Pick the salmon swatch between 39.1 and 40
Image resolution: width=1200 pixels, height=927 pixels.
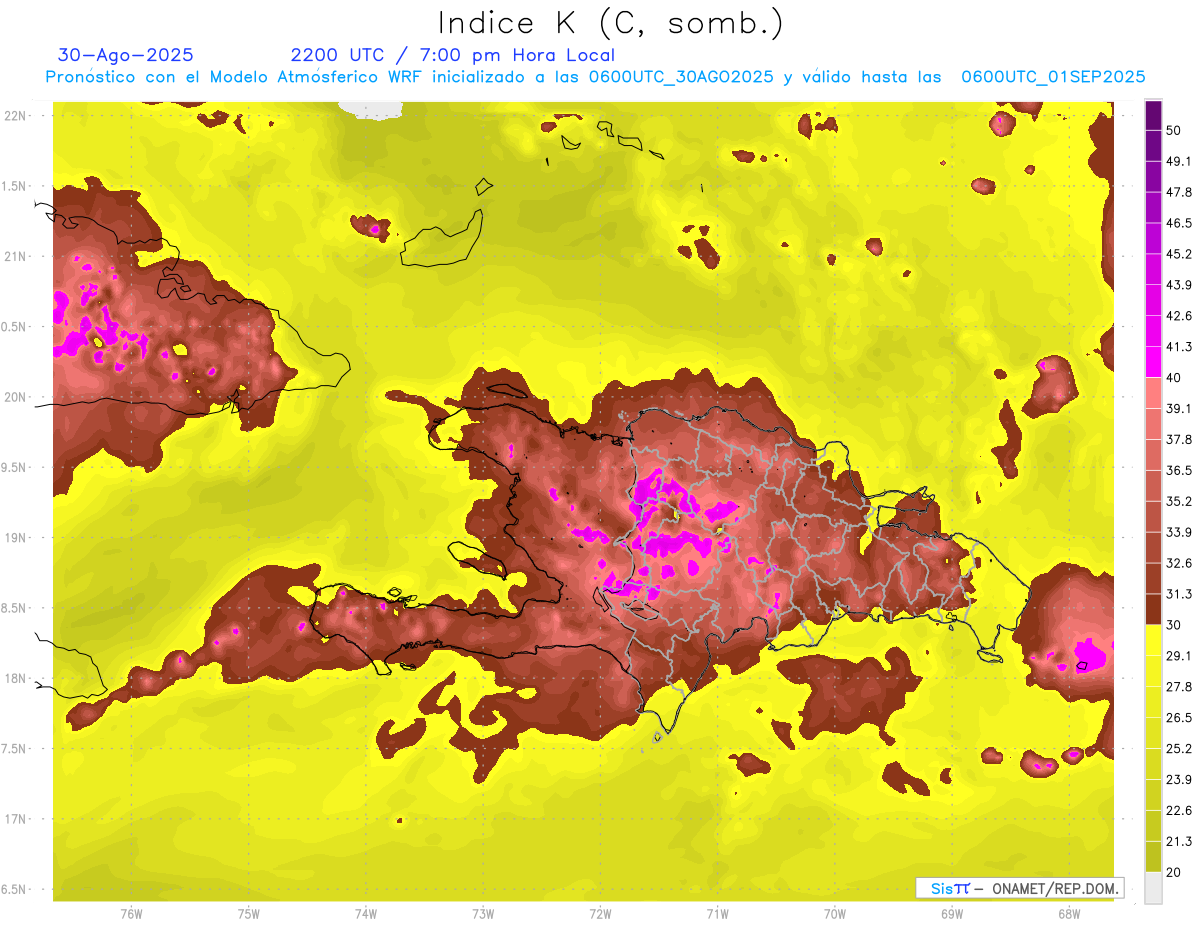pos(1153,393)
